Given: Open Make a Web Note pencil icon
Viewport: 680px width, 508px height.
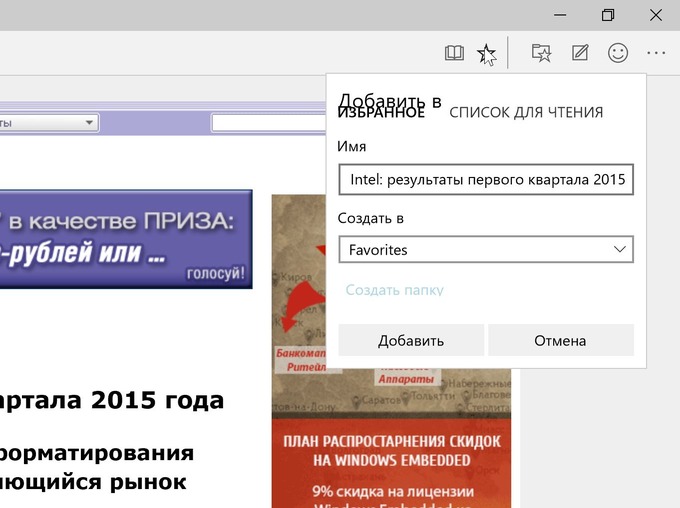Looking at the screenshot, I should tap(580, 53).
